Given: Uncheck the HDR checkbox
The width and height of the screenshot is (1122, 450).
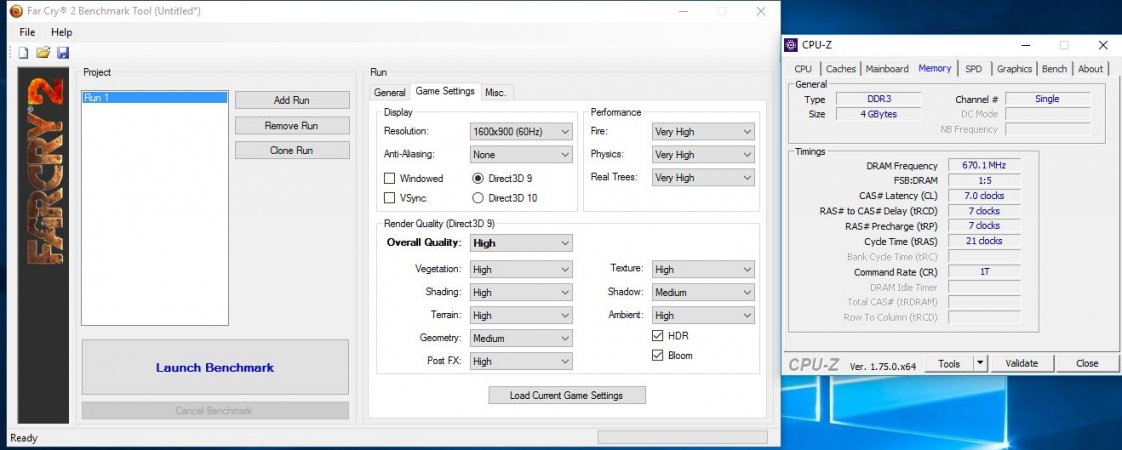Looking at the screenshot, I should (658, 336).
